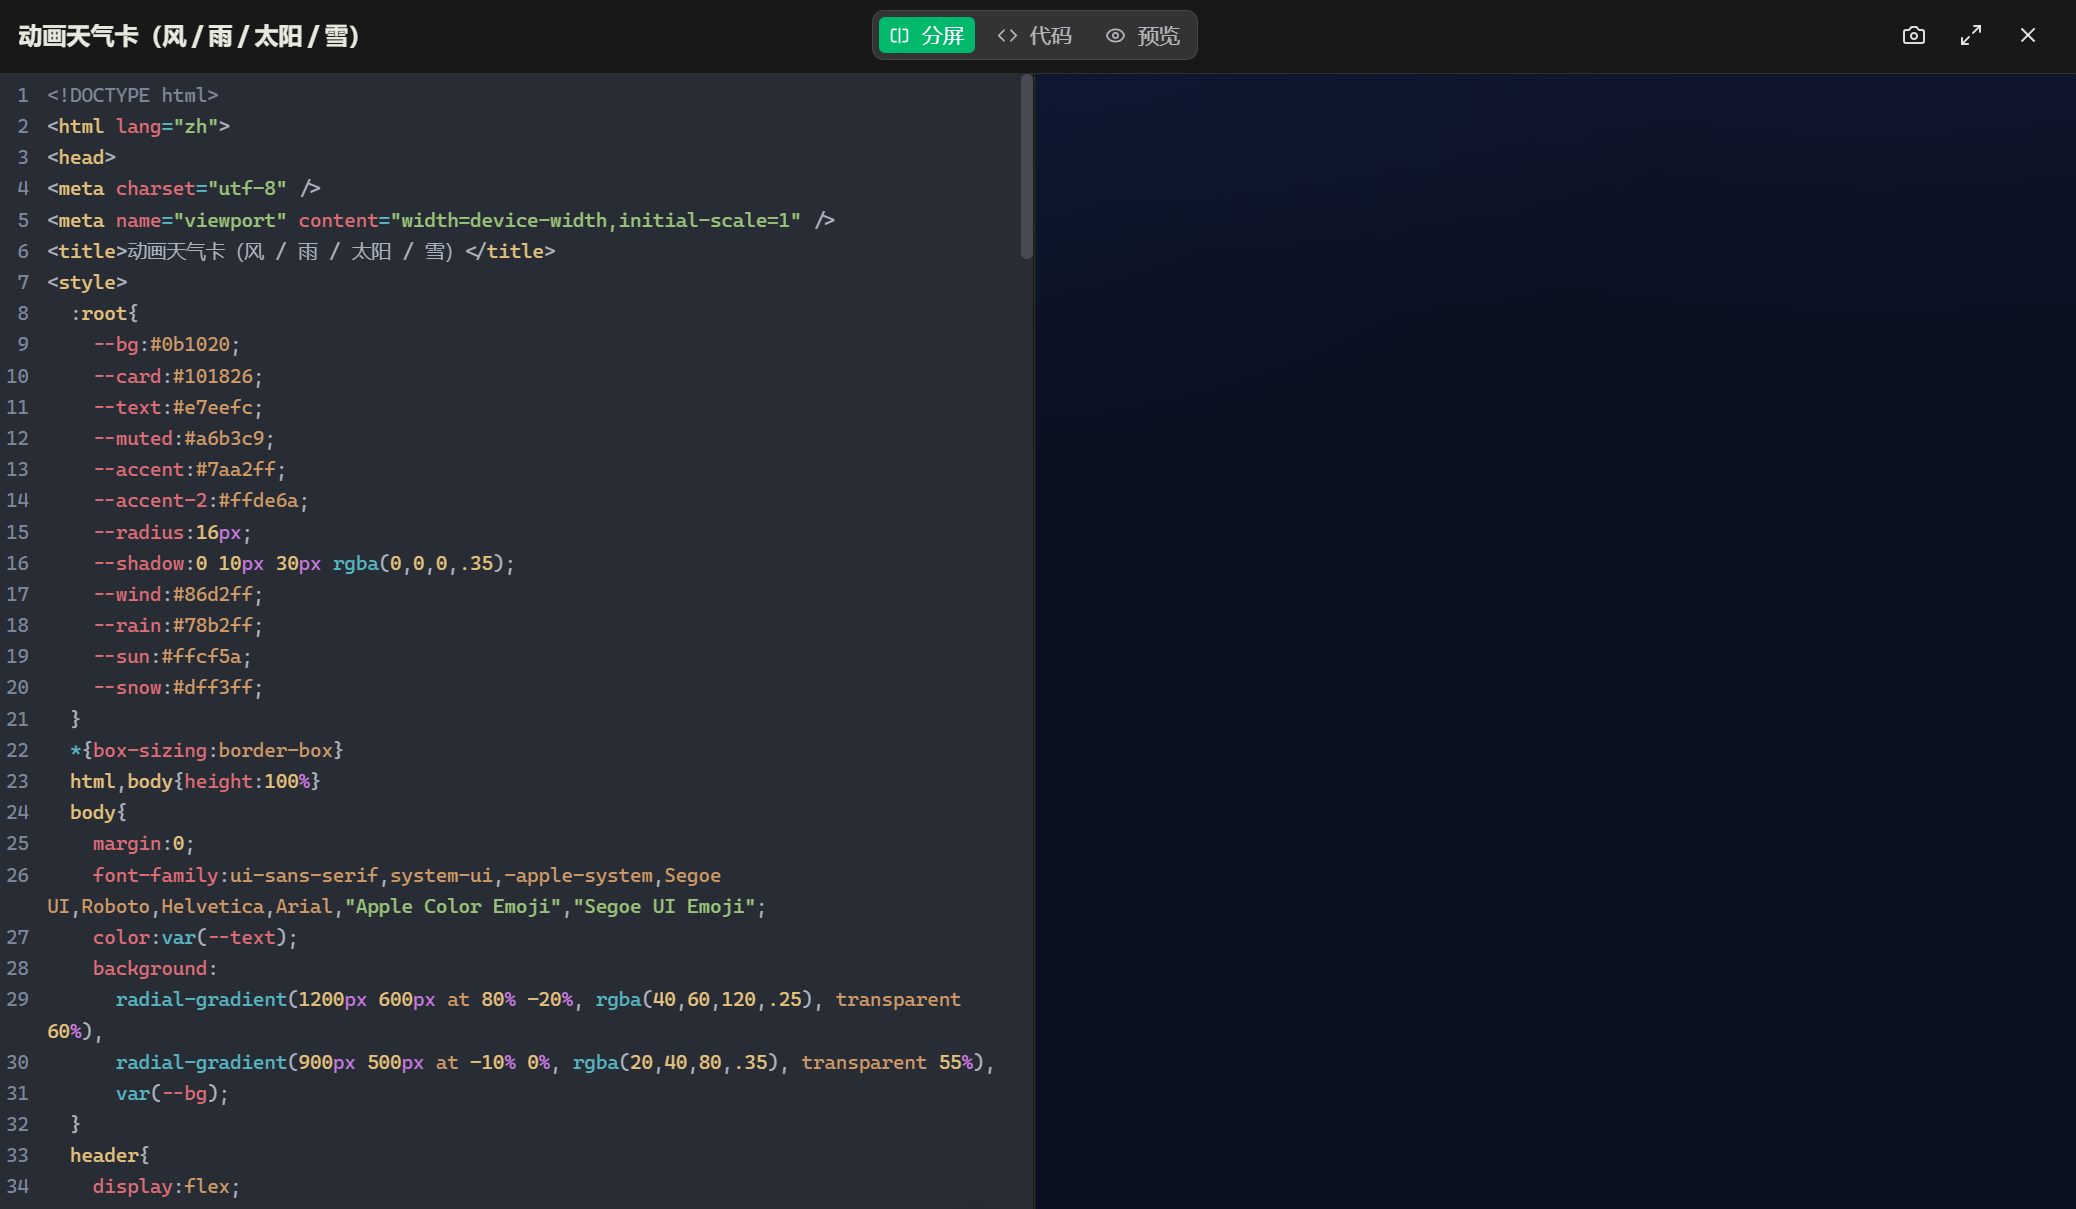This screenshot has height=1209, width=2076.
Task: Click the --bg:#0b1020 variable line
Action: click(166, 344)
